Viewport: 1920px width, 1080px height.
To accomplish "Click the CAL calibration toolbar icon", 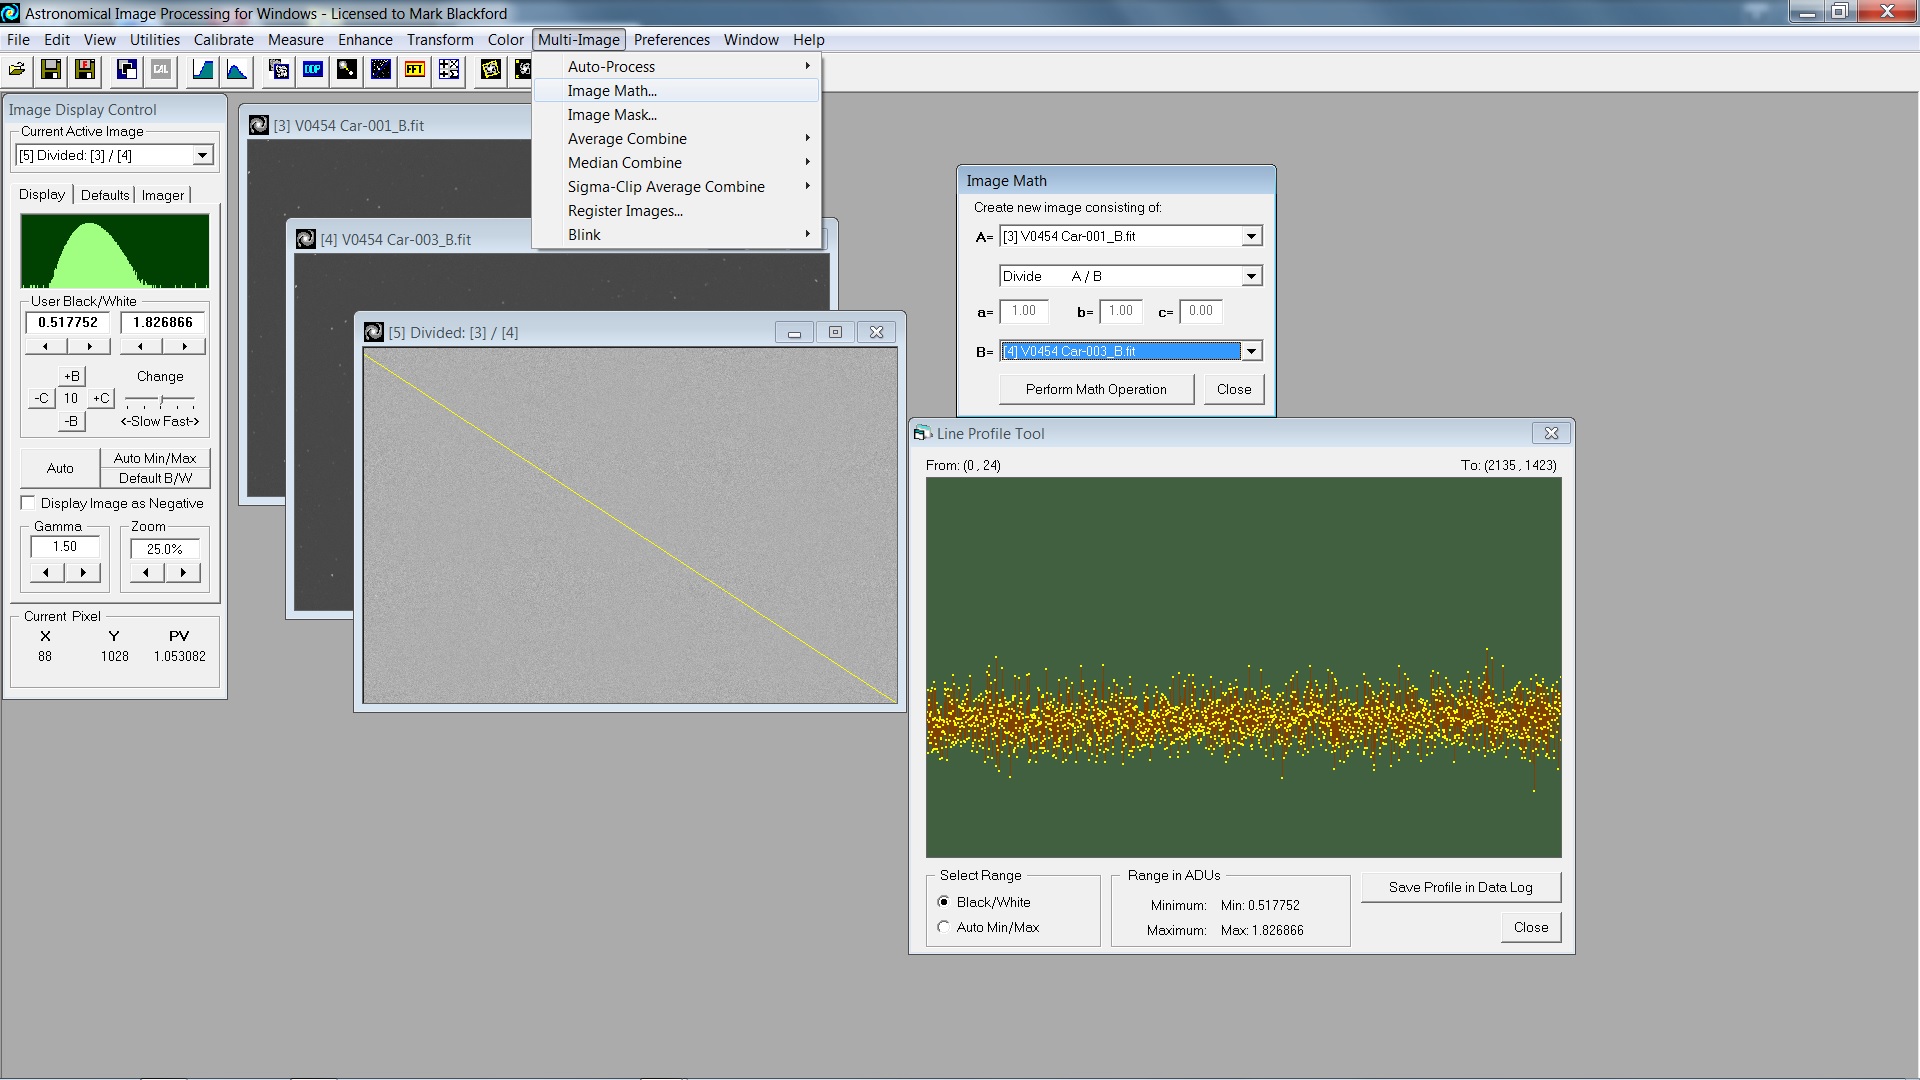I will tap(161, 69).
